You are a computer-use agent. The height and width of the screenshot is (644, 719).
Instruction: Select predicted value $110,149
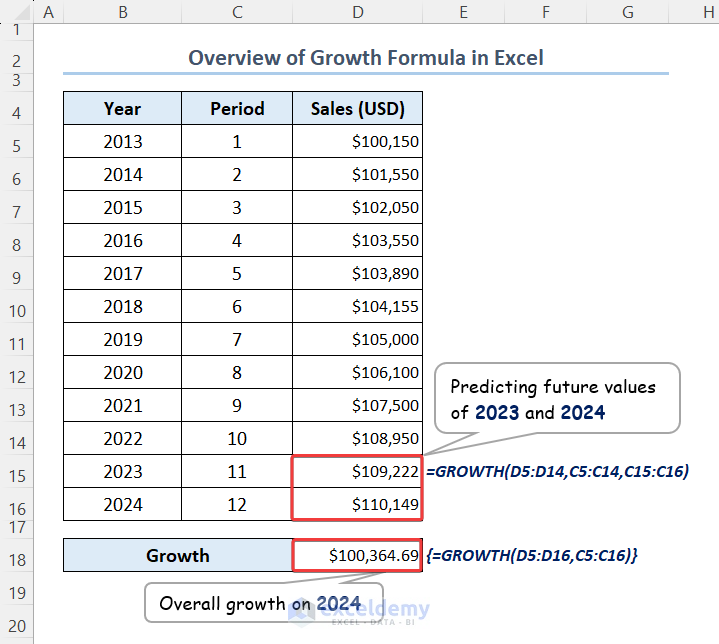point(358,505)
